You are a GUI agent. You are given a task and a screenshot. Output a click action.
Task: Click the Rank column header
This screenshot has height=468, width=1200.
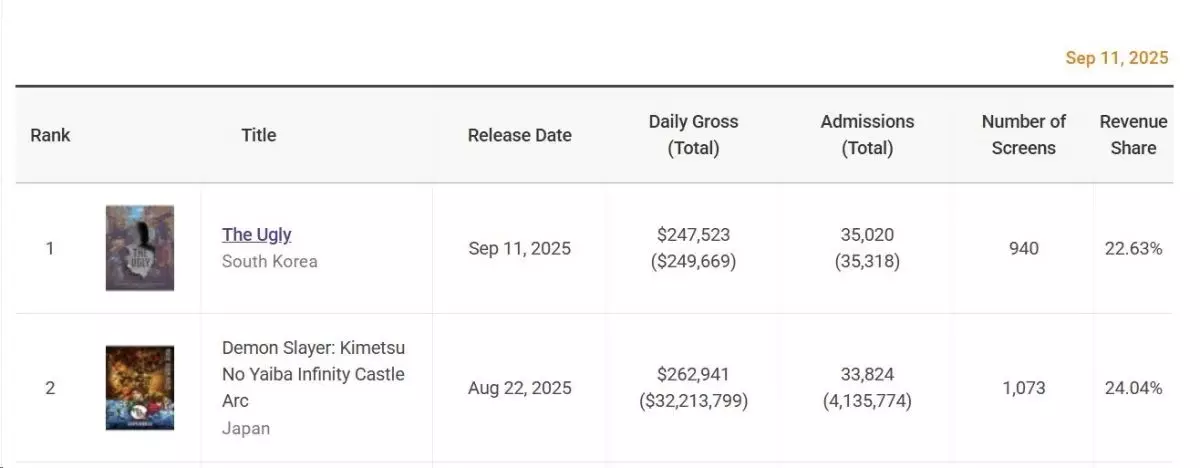tap(50, 135)
